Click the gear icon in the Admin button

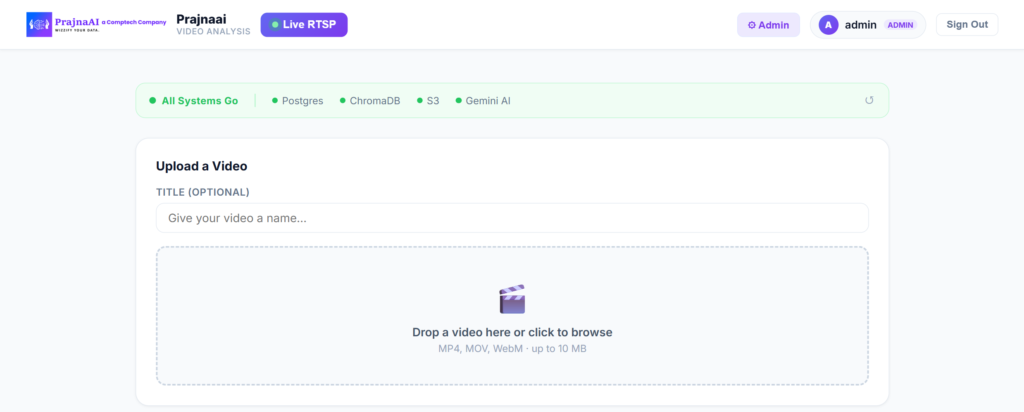click(x=752, y=25)
